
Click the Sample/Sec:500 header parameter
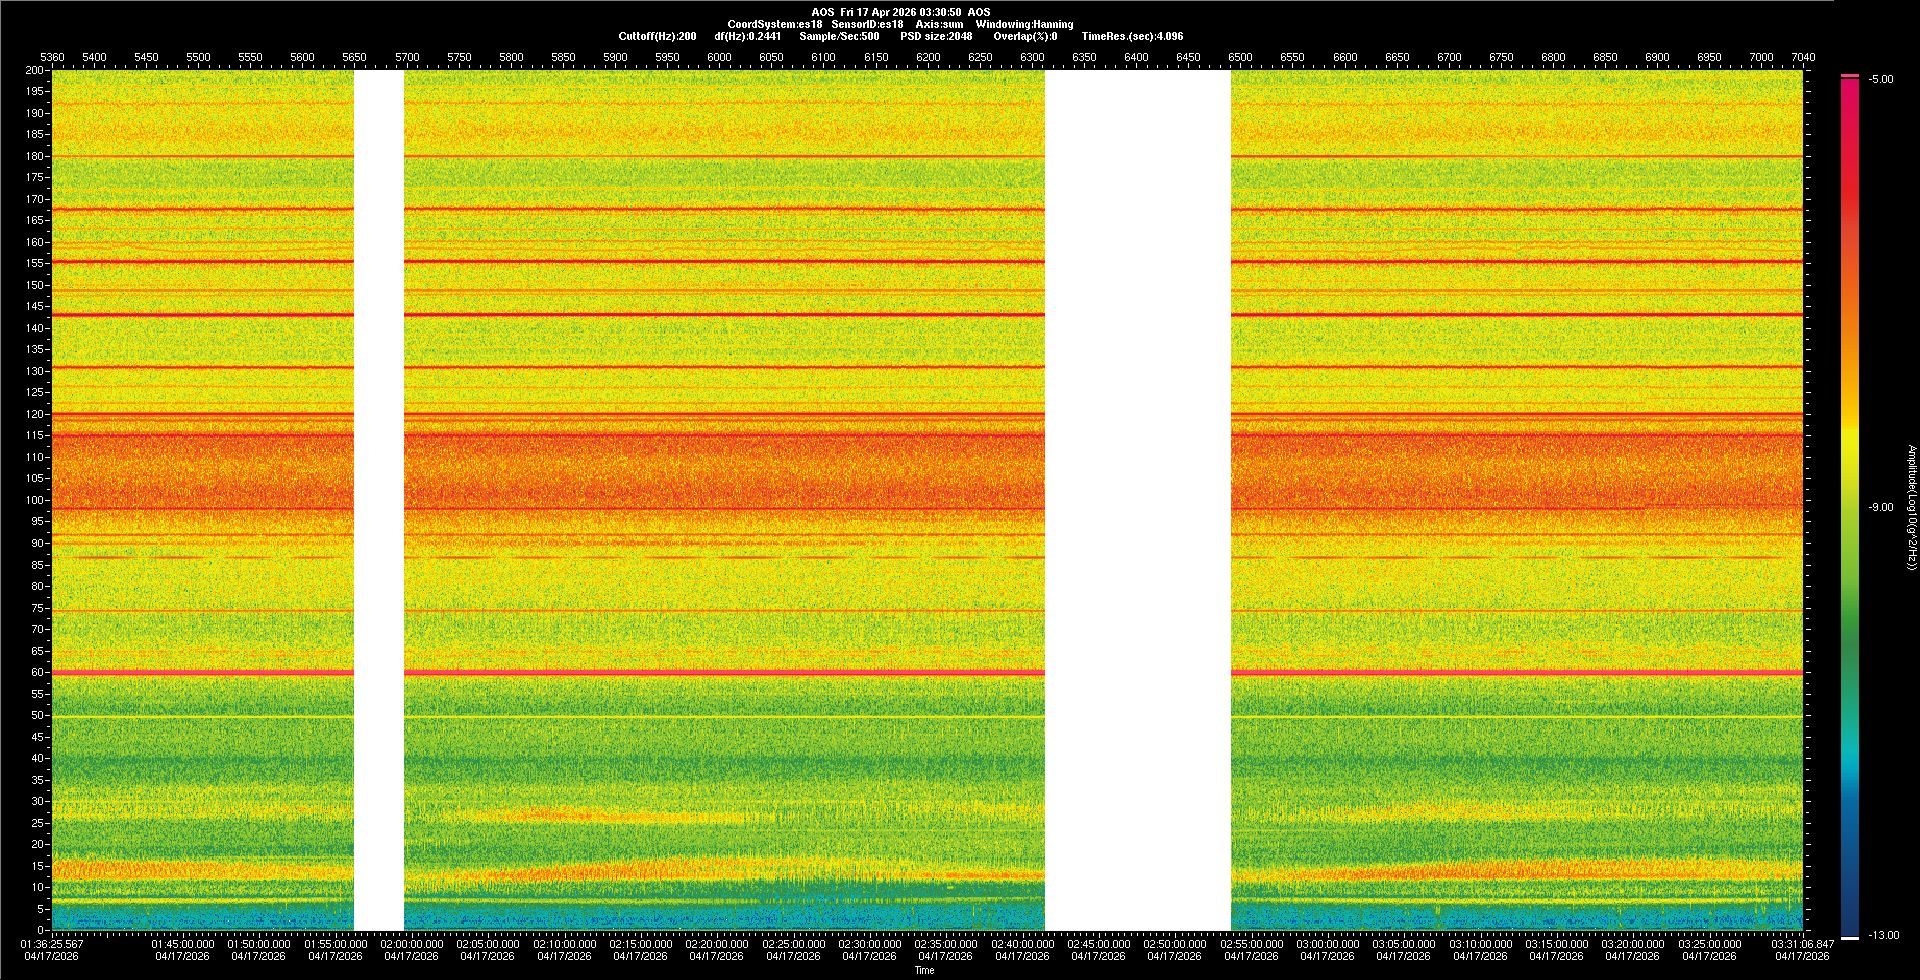pyautogui.click(x=839, y=36)
